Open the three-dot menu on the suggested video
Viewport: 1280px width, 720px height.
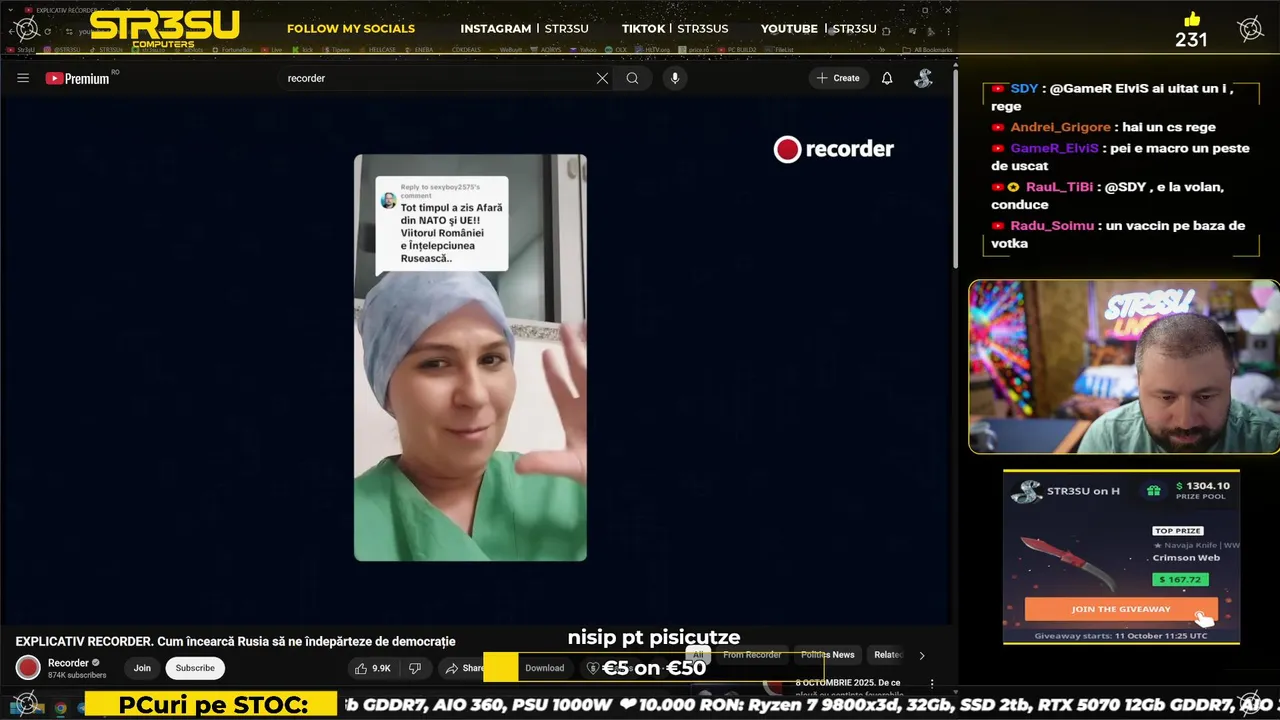click(932, 684)
